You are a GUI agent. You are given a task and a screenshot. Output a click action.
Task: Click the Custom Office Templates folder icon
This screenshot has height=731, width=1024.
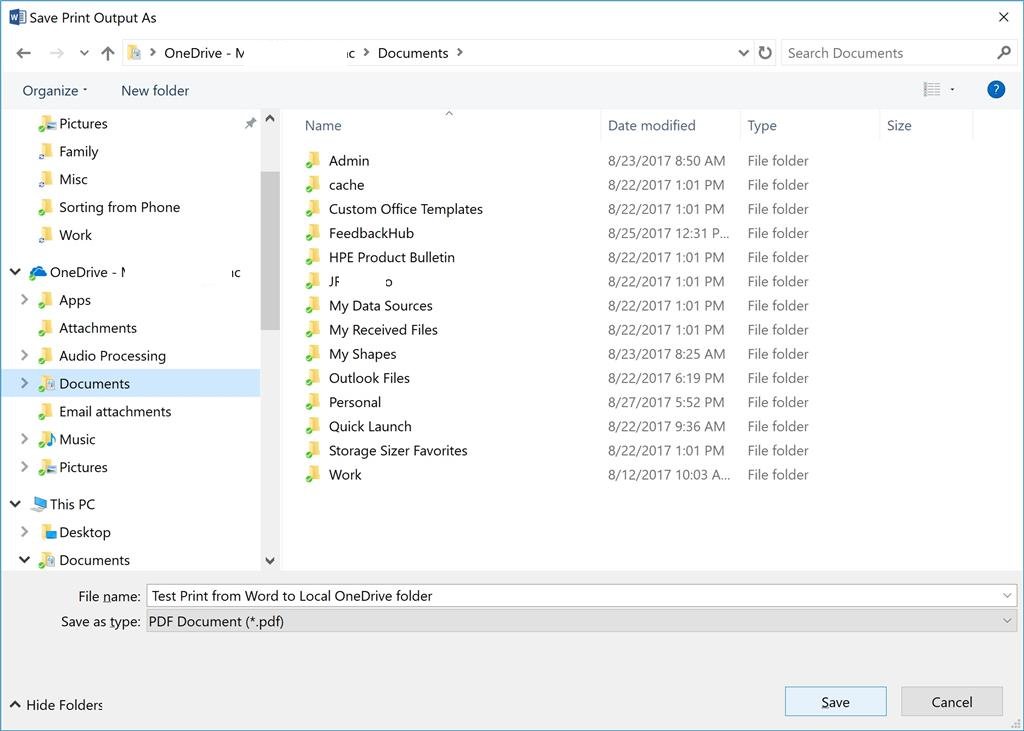tap(313, 208)
